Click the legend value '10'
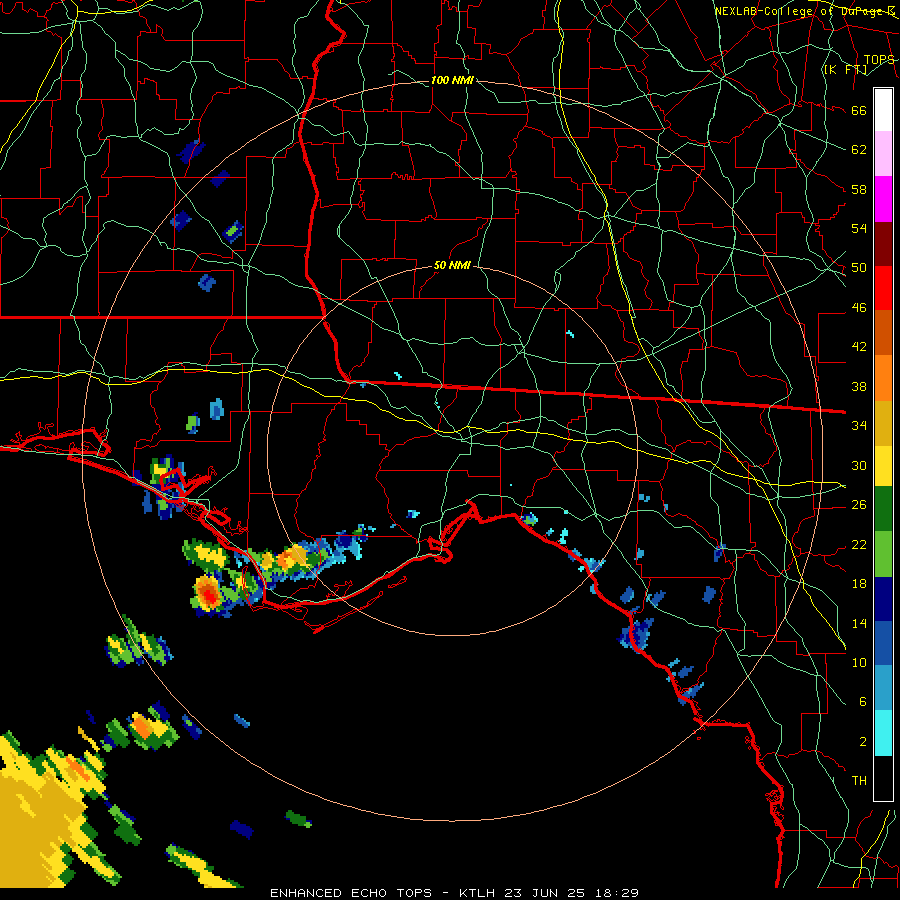This screenshot has width=900, height=900. [x=859, y=662]
